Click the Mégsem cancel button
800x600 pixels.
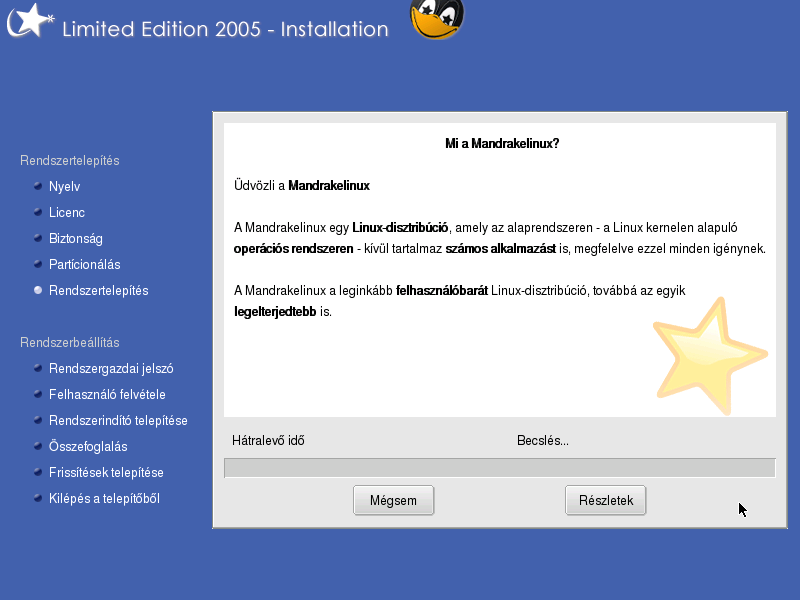coord(393,500)
